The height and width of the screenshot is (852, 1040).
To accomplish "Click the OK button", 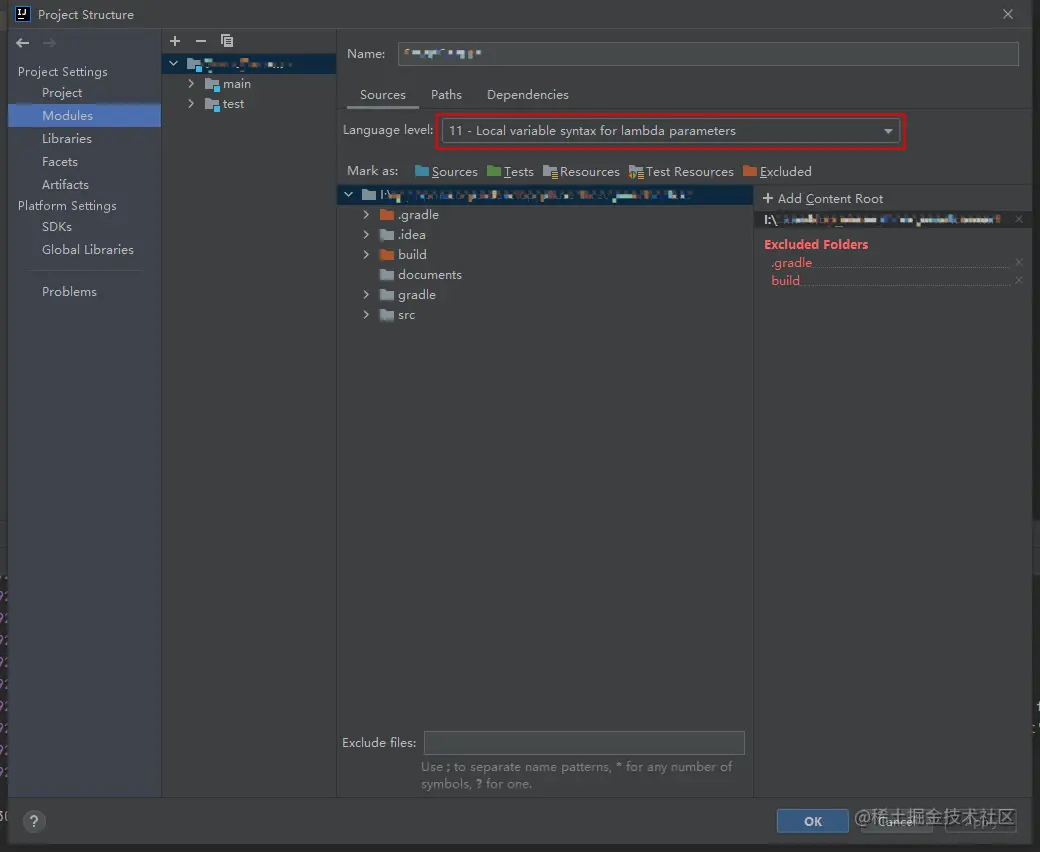I will click(x=812, y=822).
